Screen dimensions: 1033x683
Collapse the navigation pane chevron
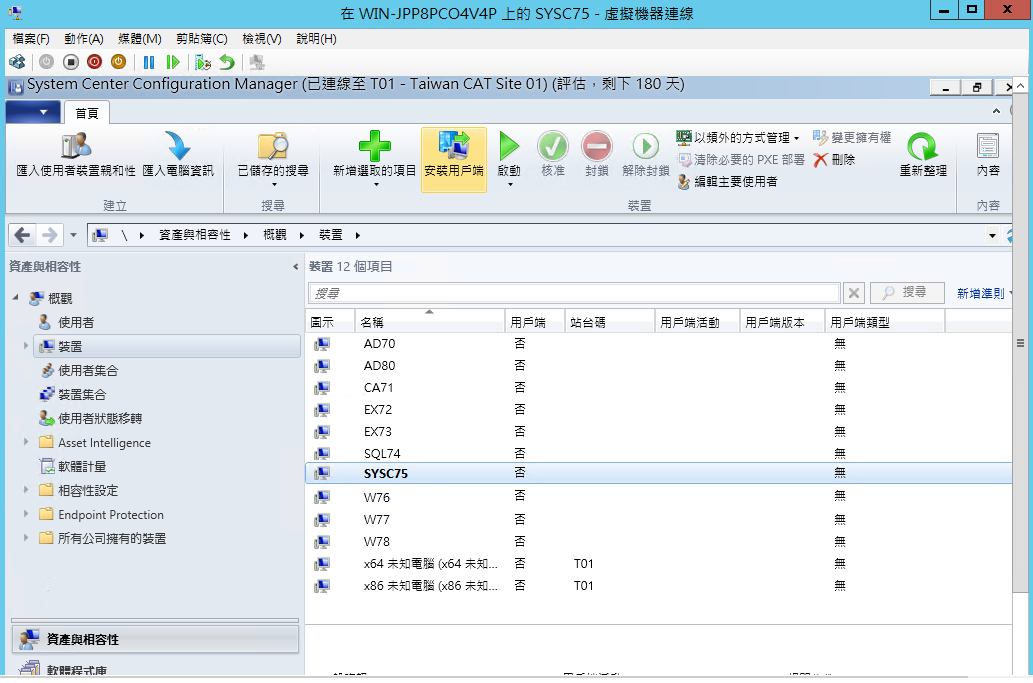295,267
